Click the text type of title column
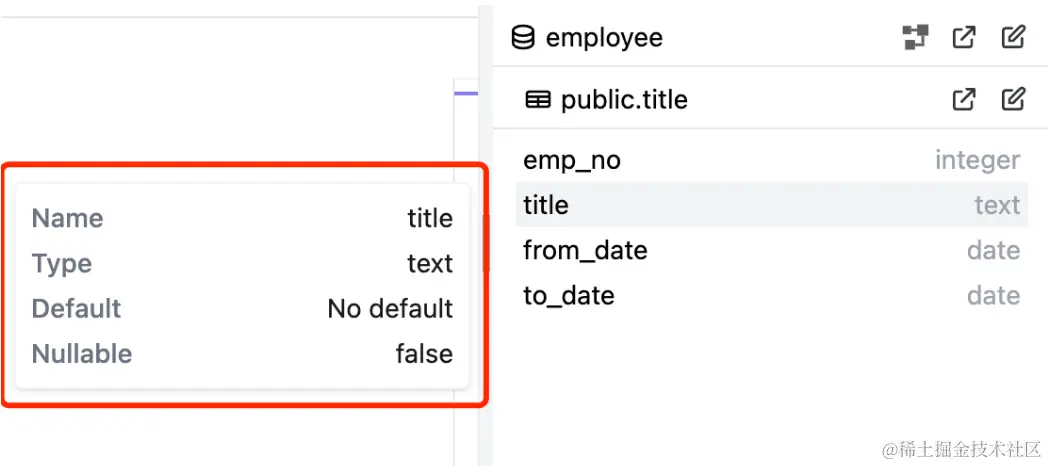 (997, 205)
